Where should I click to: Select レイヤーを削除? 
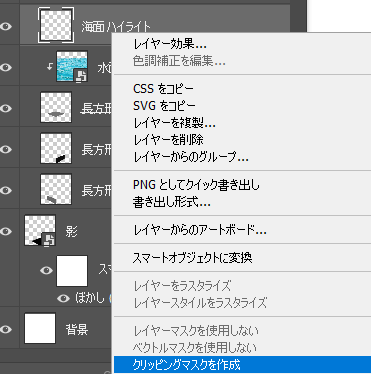(x=168, y=140)
